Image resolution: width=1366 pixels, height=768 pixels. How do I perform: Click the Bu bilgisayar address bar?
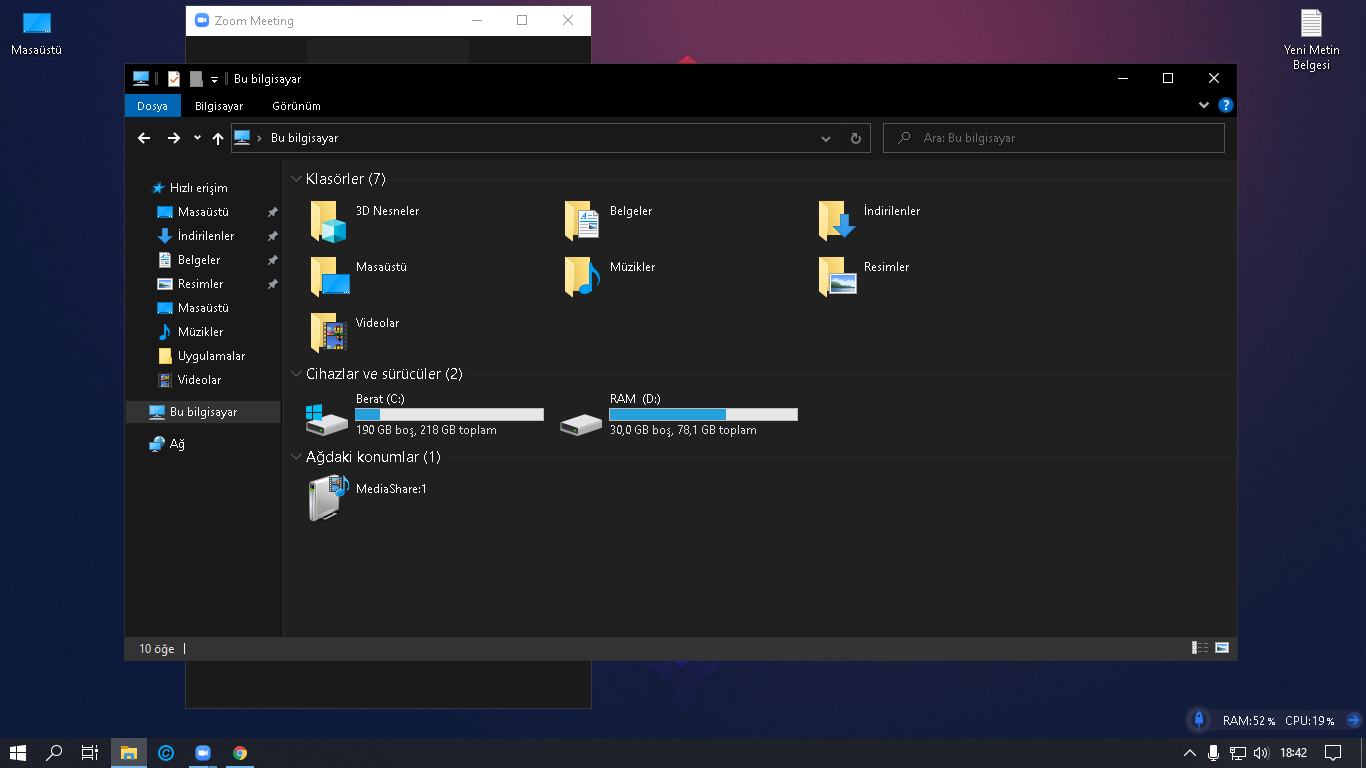(550, 138)
